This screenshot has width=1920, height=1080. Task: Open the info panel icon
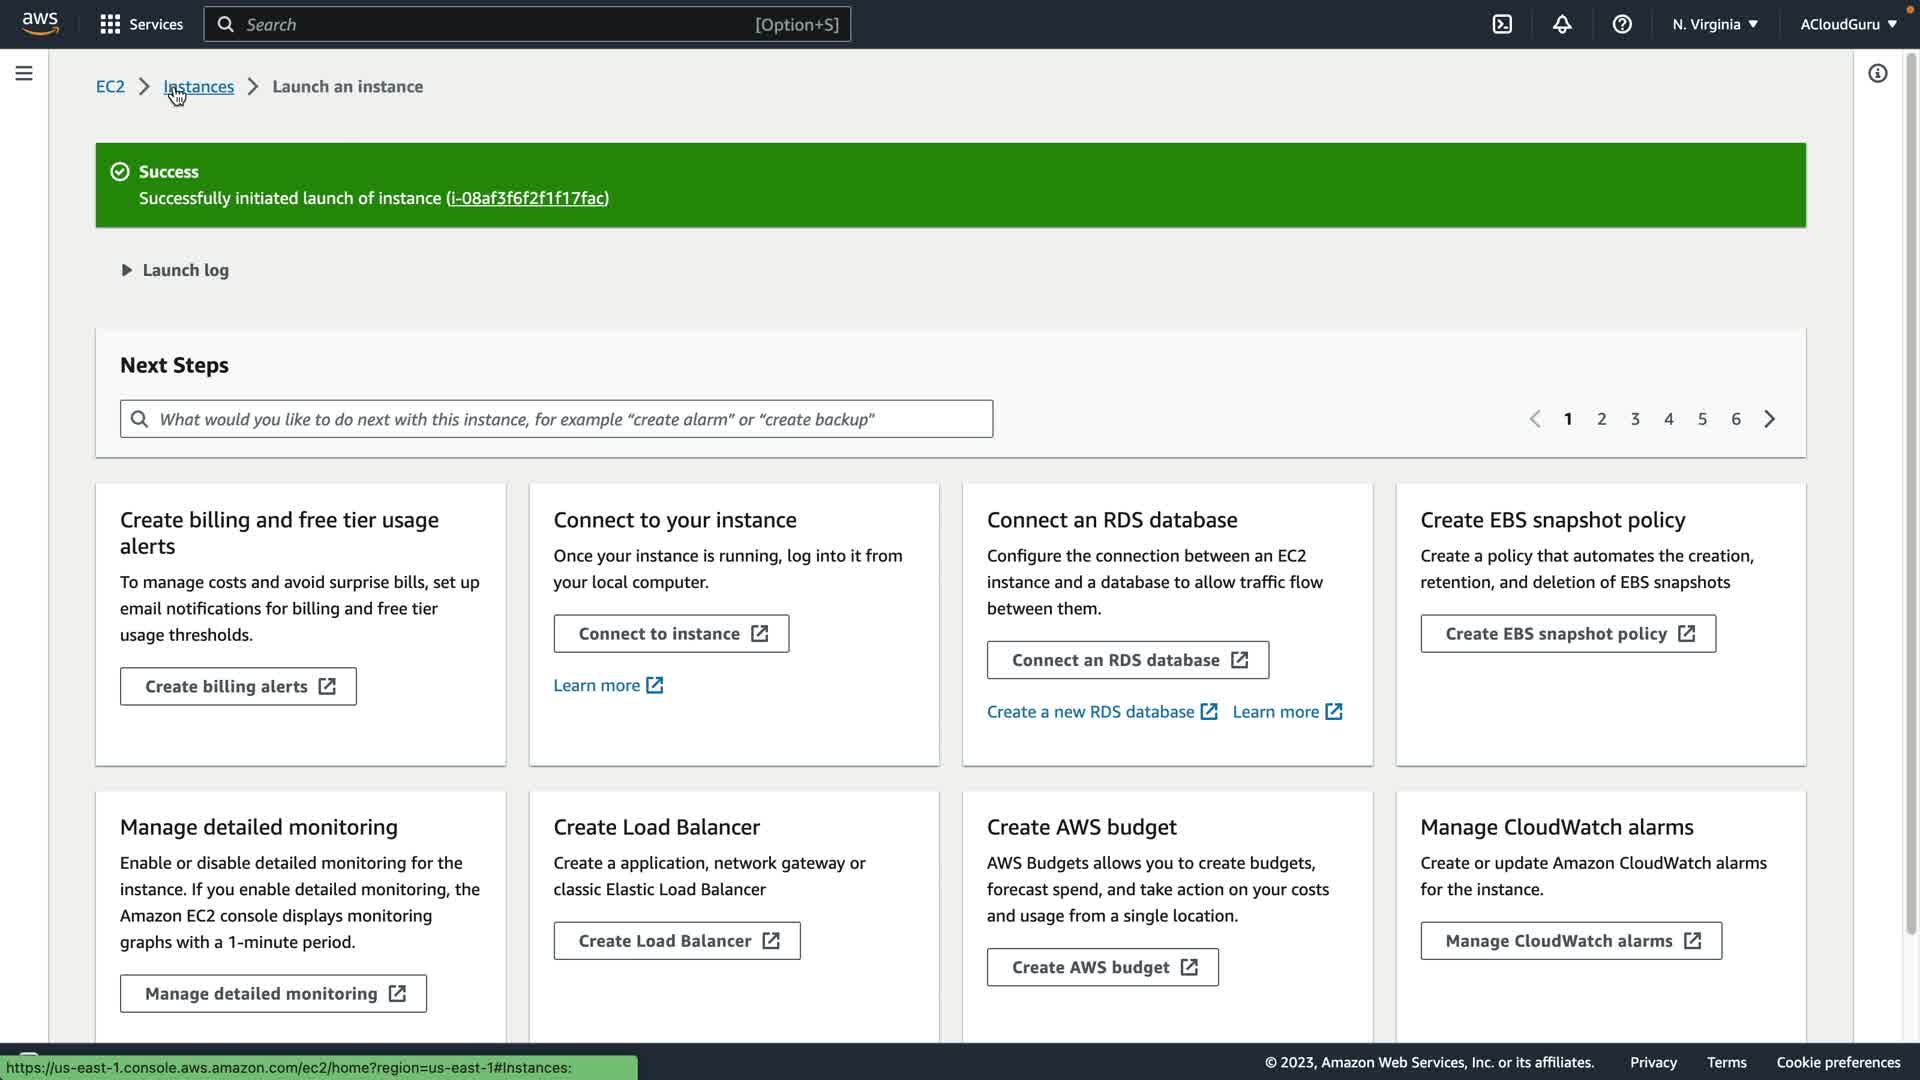click(x=1878, y=73)
